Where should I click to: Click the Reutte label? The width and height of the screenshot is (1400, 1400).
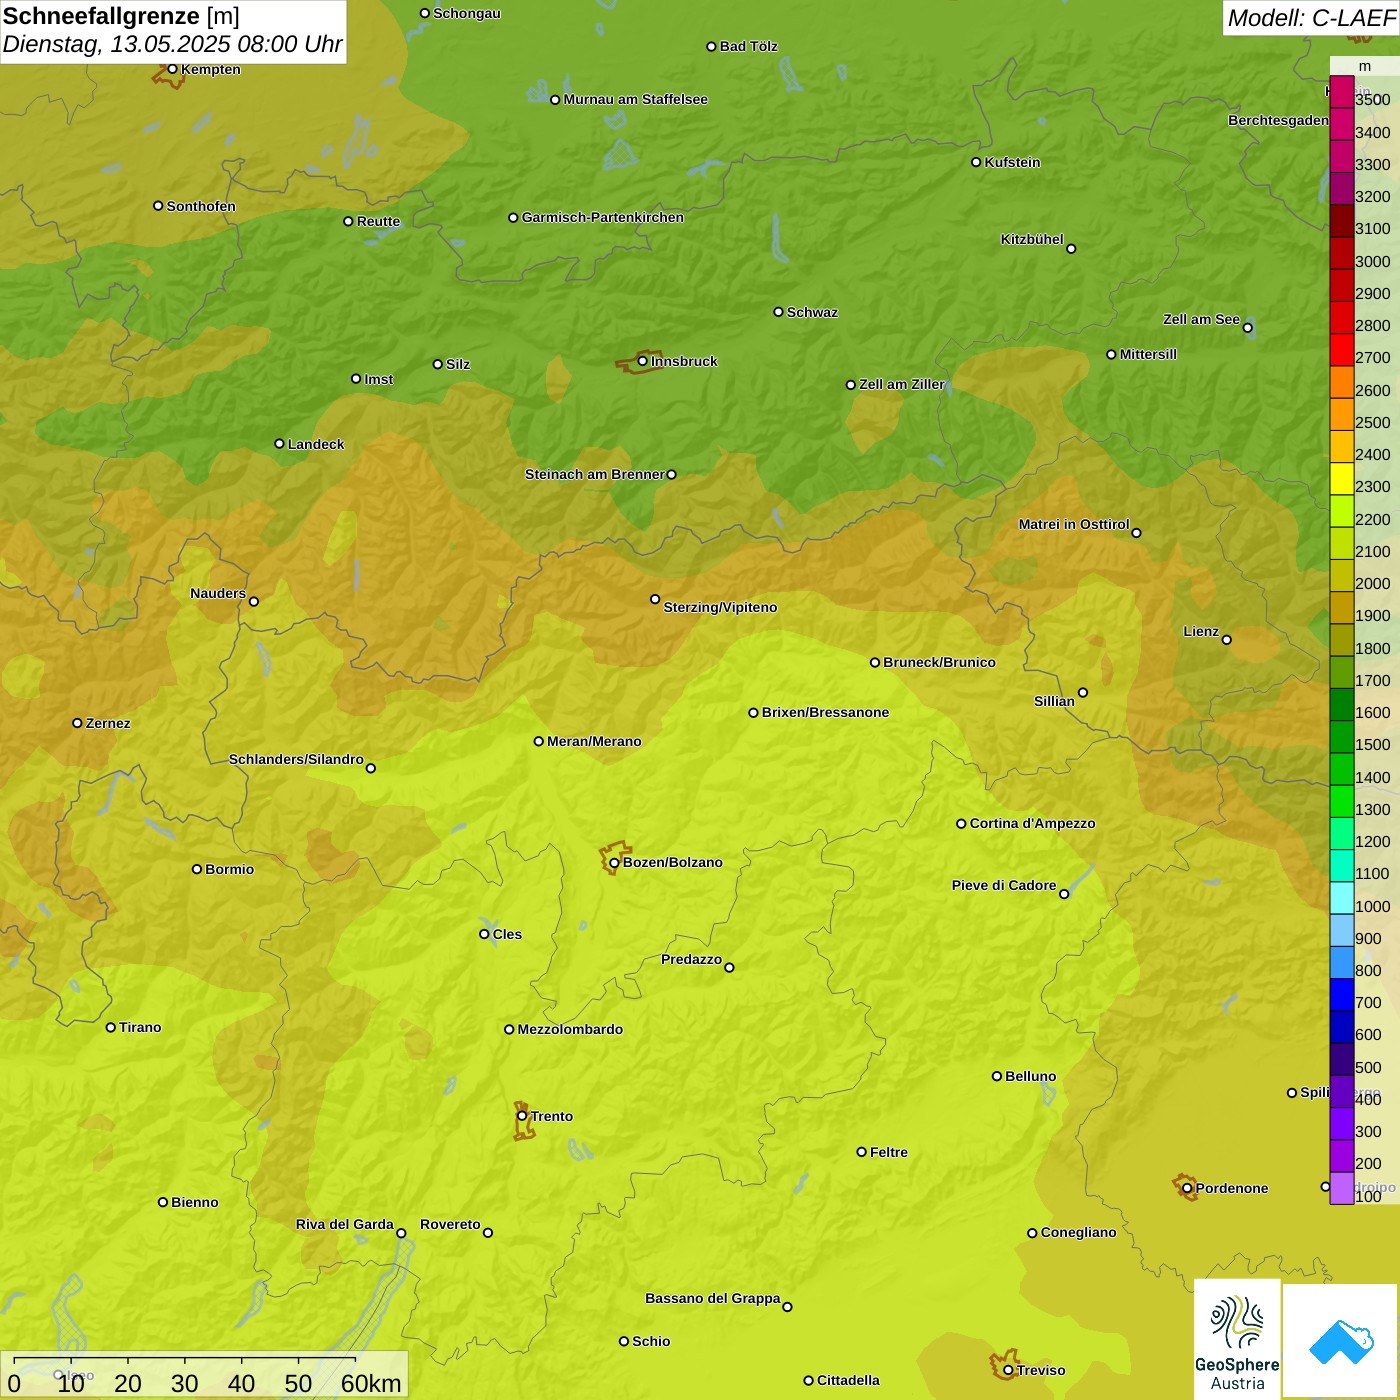click(x=378, y=221)
